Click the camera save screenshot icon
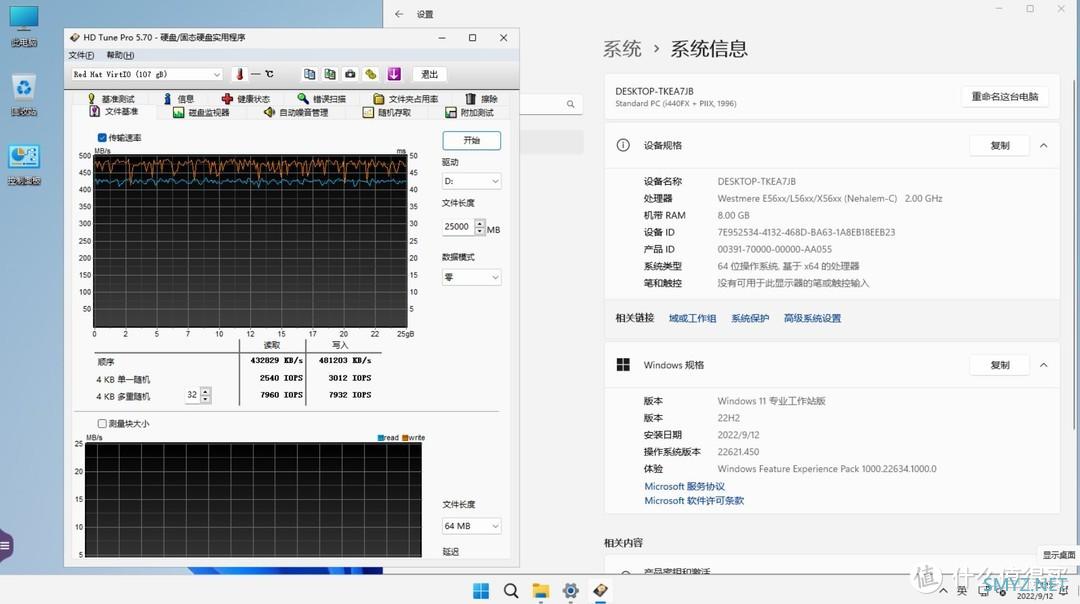 click(x=351, y=74)
